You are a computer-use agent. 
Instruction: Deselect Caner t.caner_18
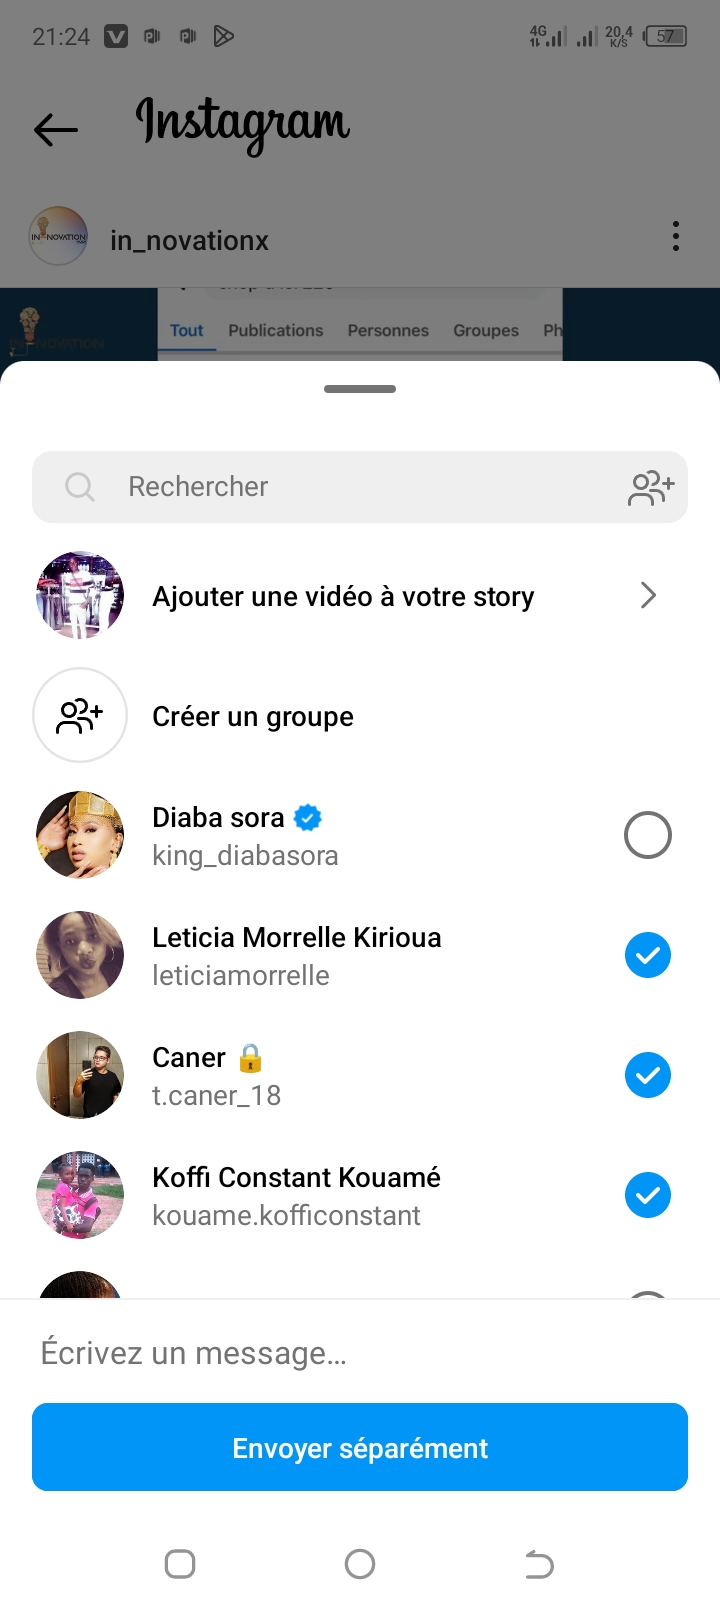pos(647,1075)
